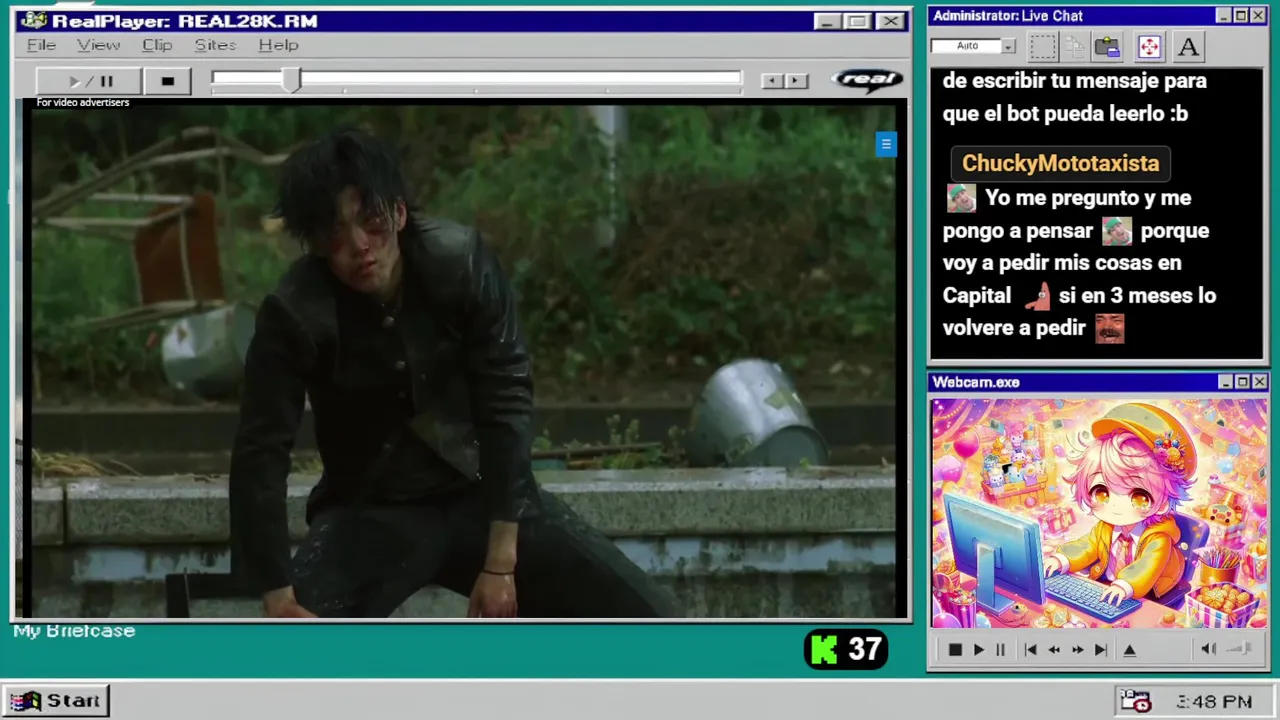Click pause in Webcam.exe controls
The height and width of the screenshot is (720, 1280).
click(1000, 650)
